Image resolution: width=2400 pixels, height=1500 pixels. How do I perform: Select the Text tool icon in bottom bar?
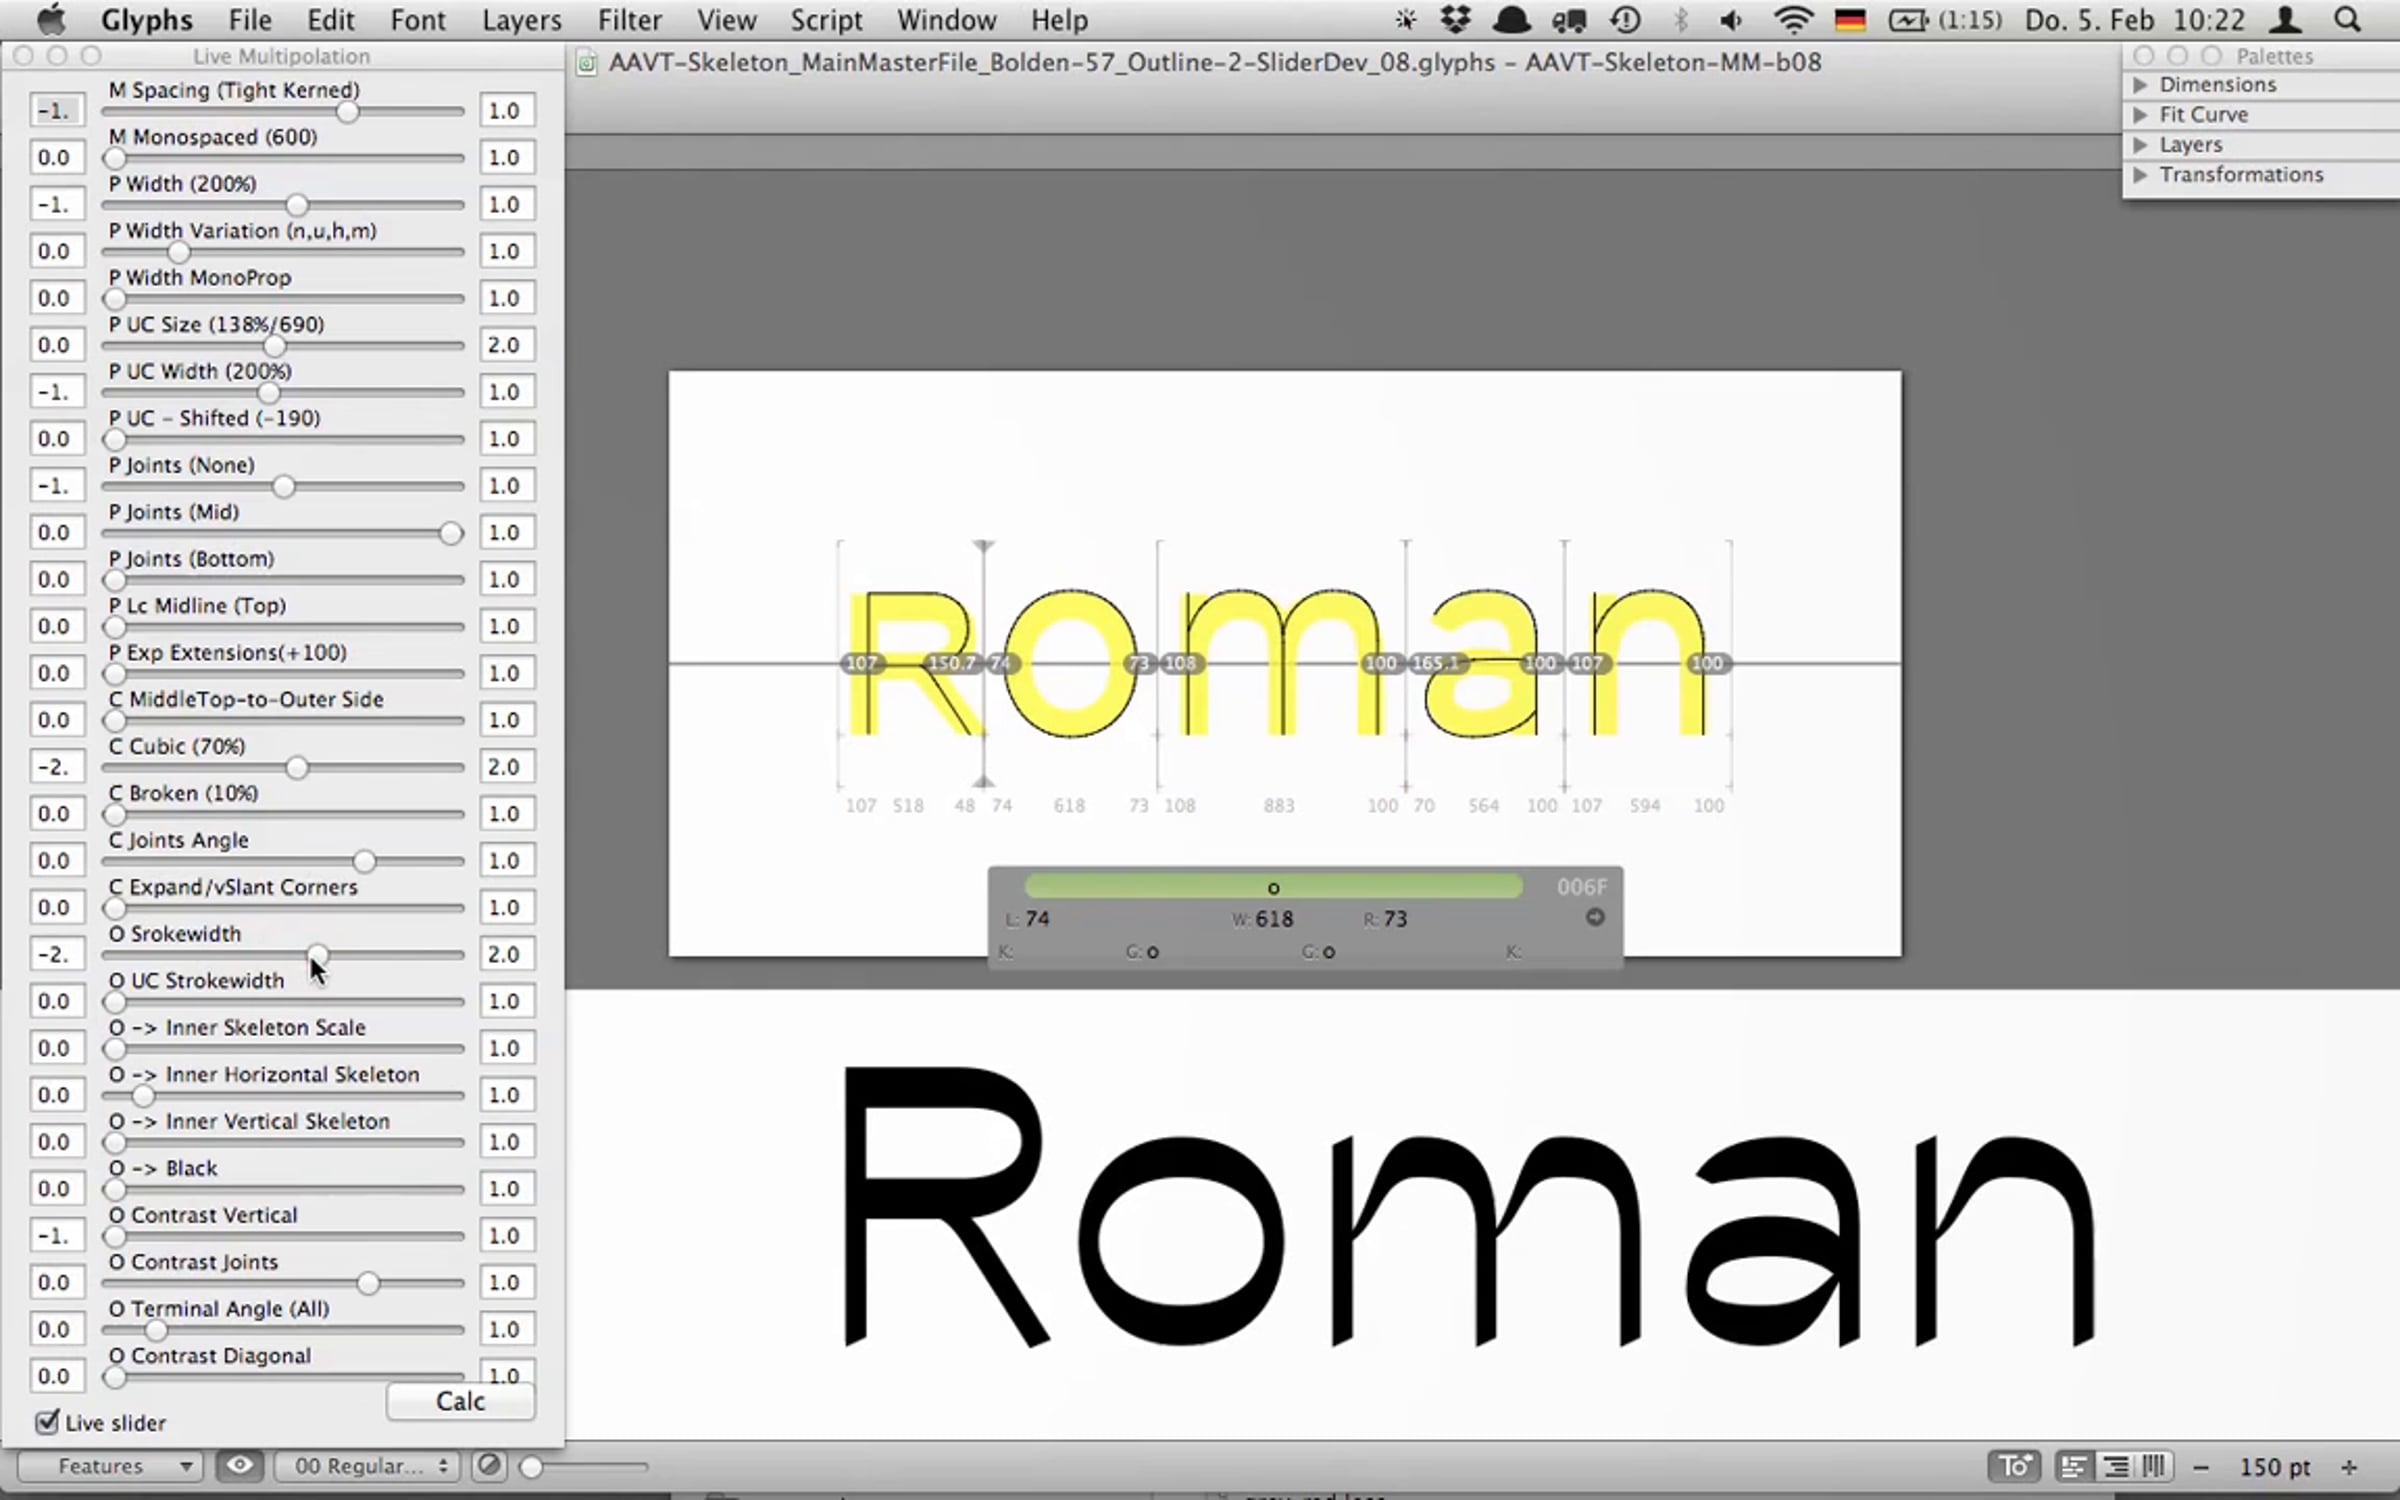click(x=2014, y=1466)
